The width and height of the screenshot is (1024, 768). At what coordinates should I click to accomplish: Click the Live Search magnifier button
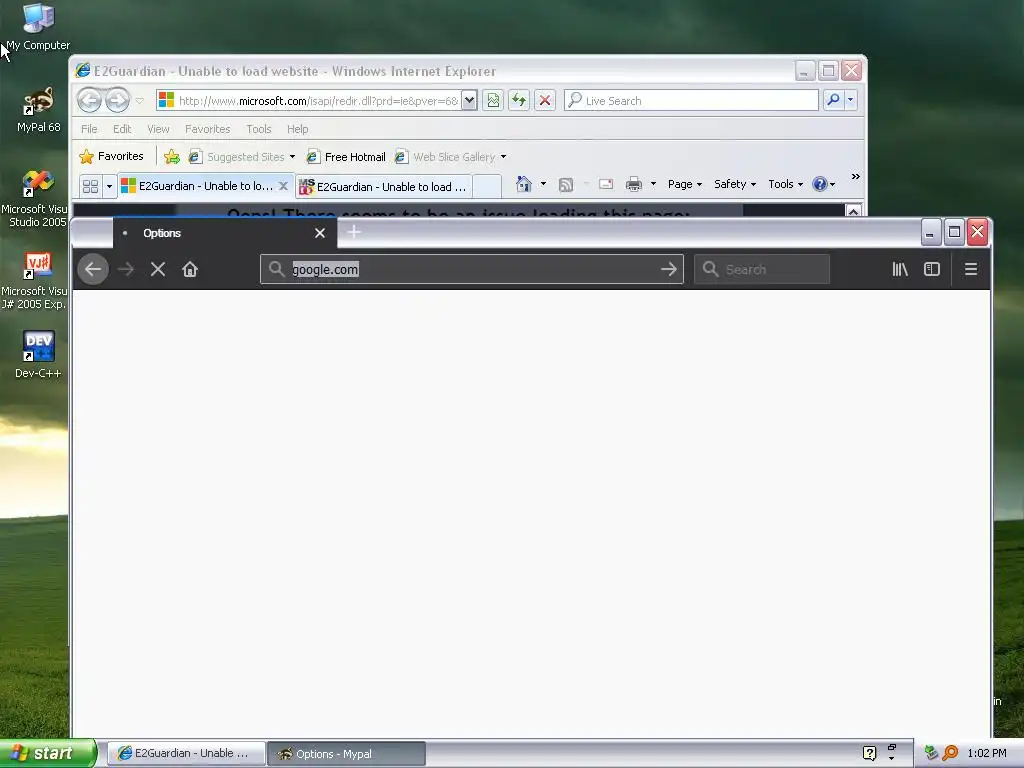click(833, 101)
